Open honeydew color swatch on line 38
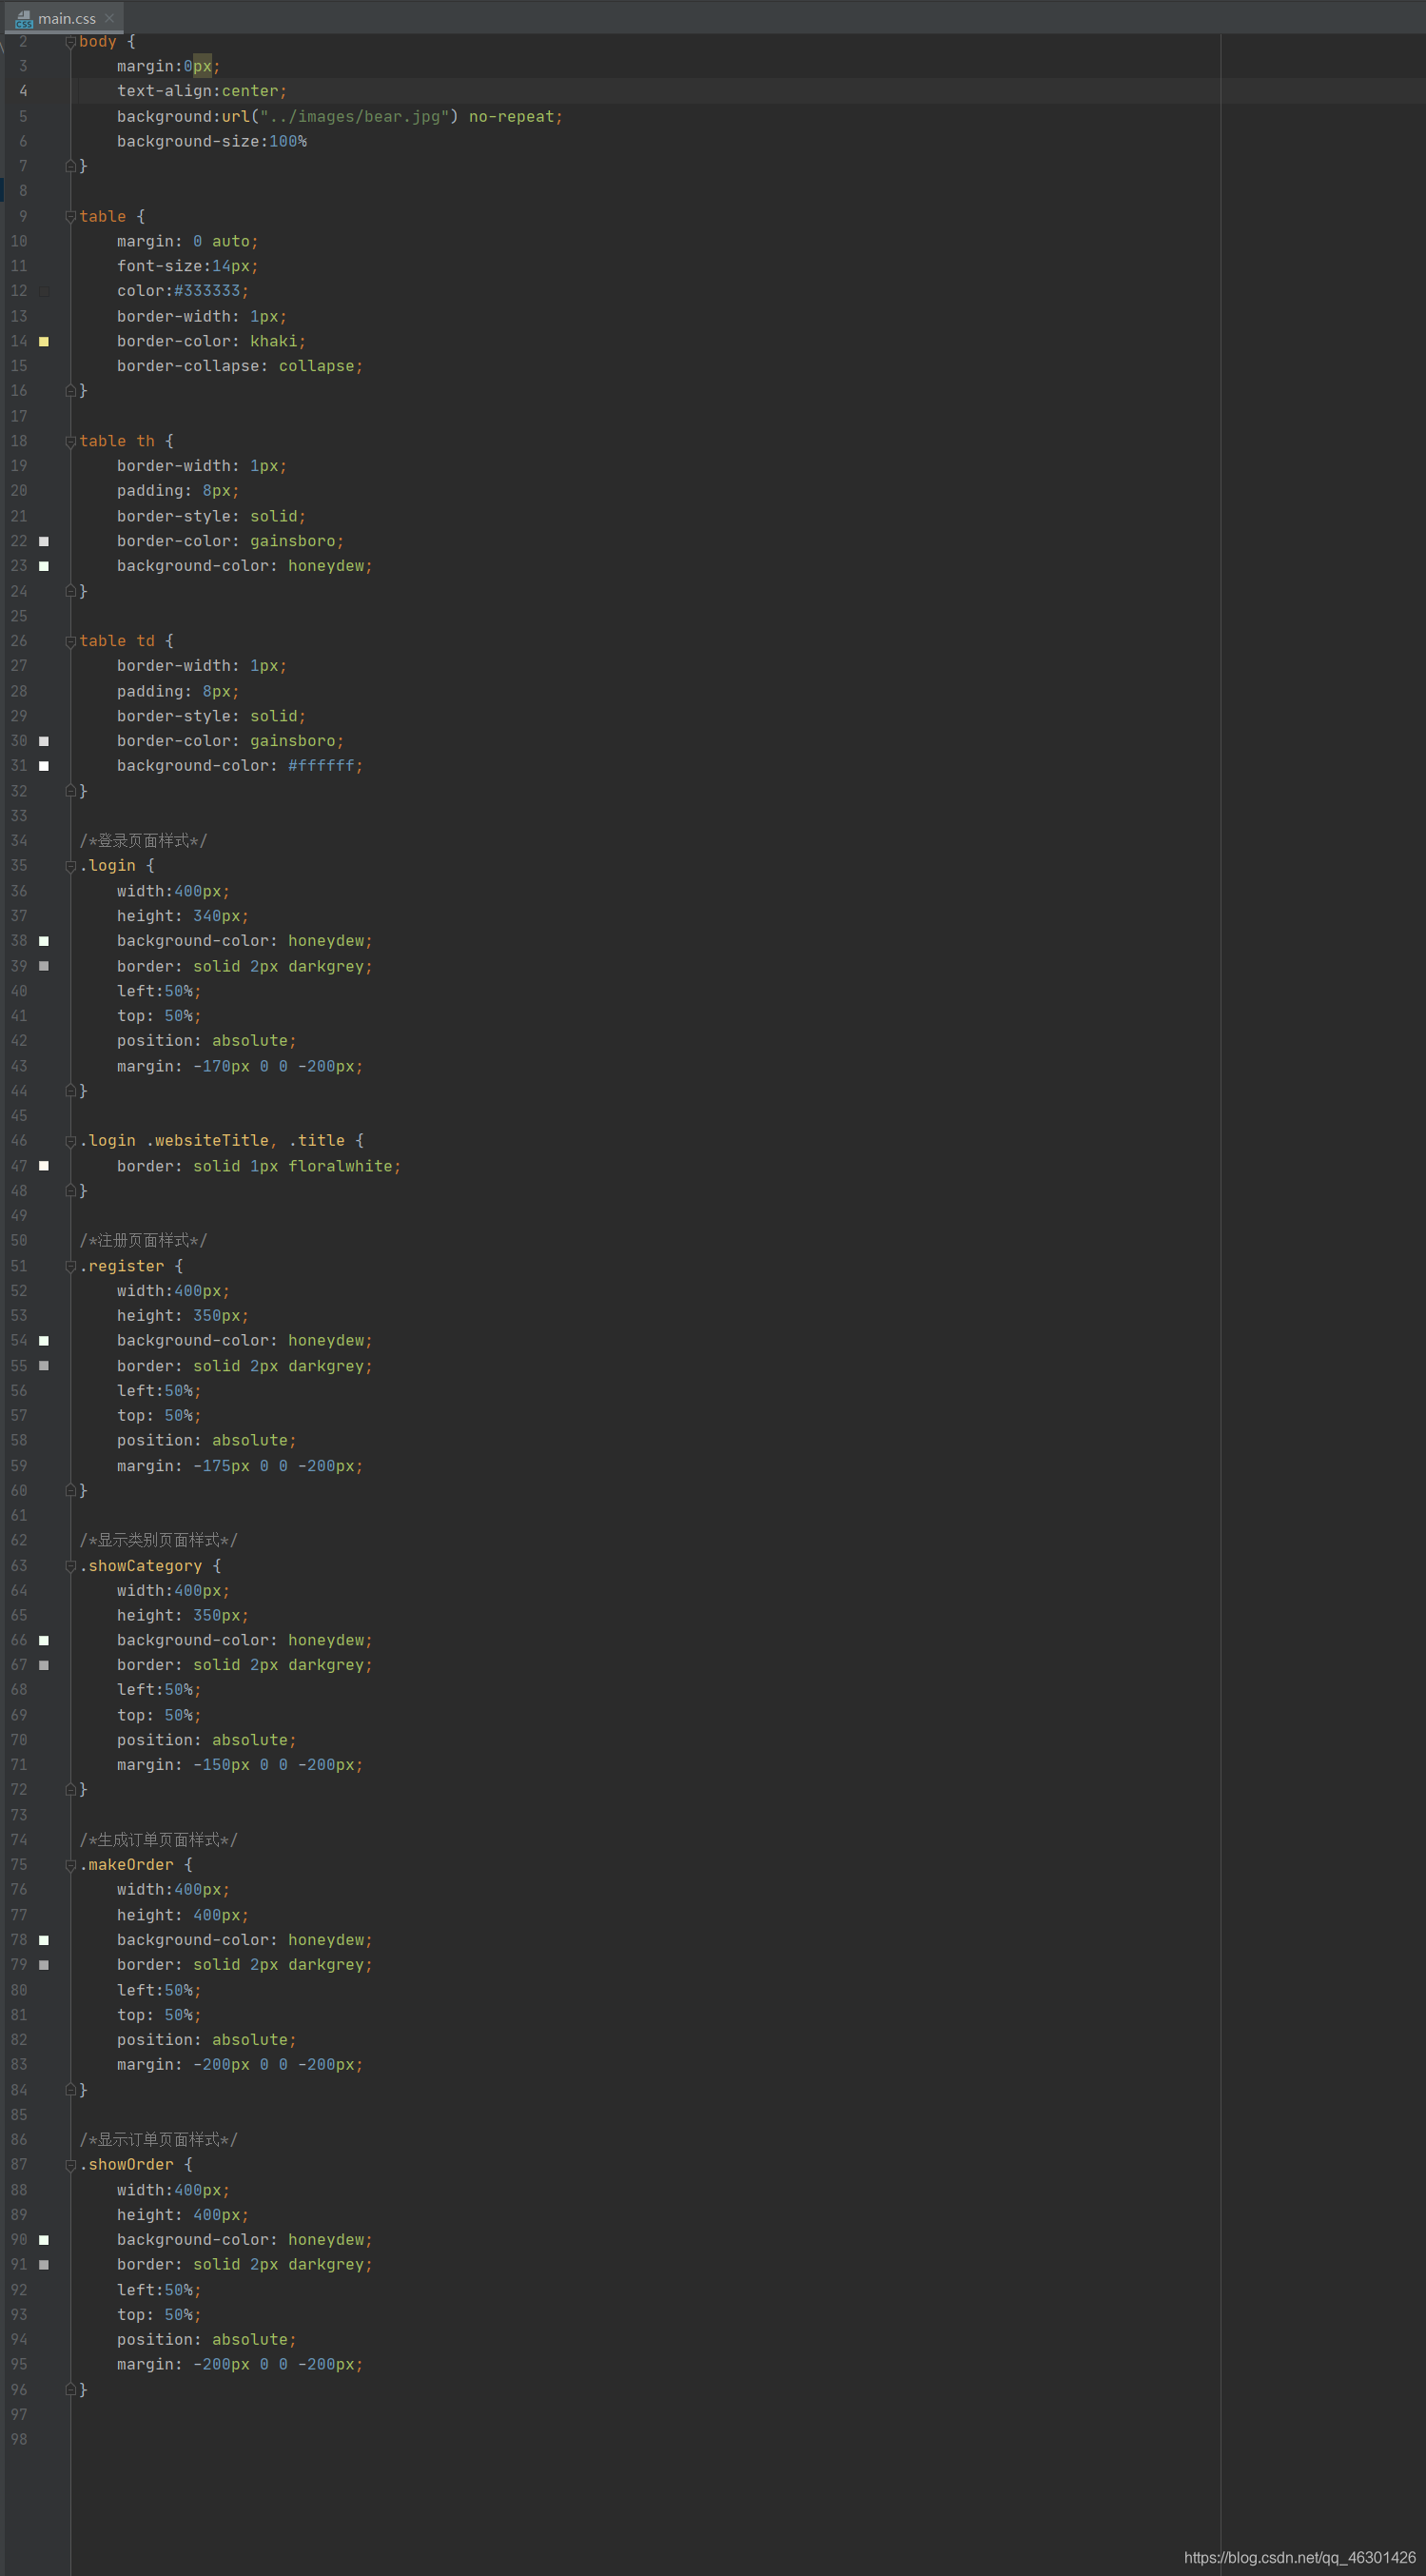 (x=44, y=941)
